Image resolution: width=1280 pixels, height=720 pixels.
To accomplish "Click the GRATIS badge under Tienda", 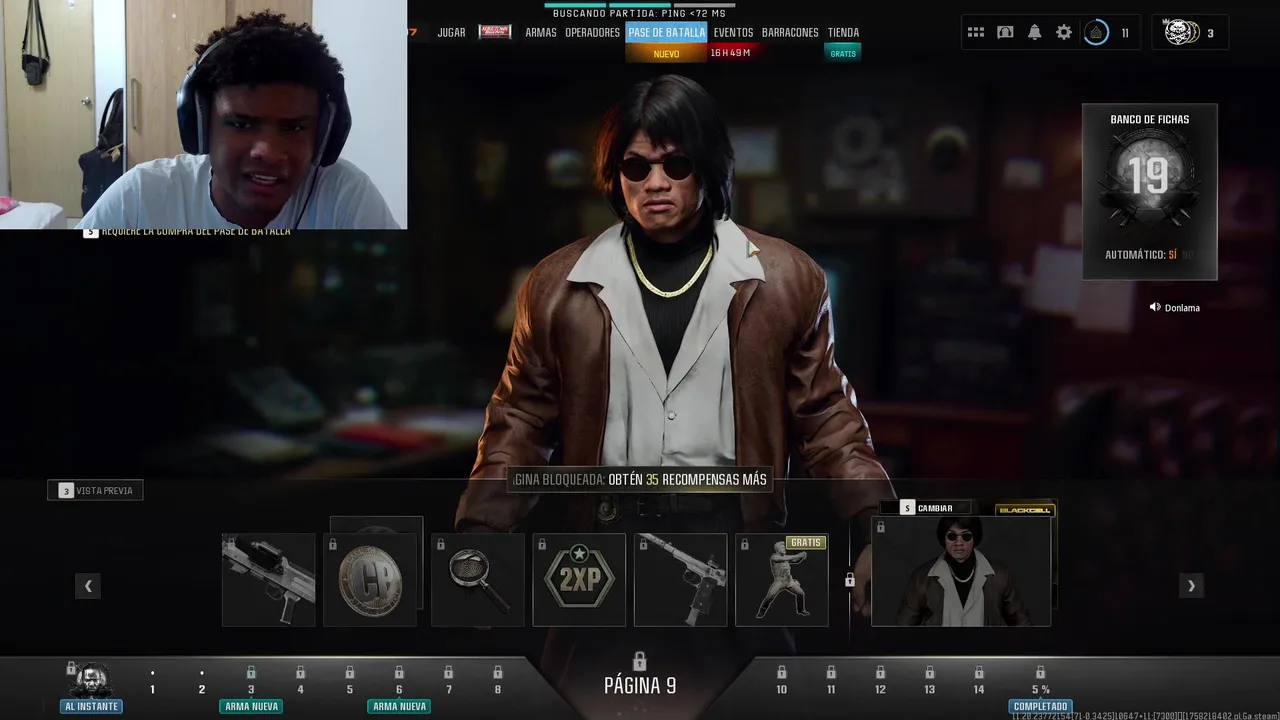I will pyautogui.click(x=843, y=53).
